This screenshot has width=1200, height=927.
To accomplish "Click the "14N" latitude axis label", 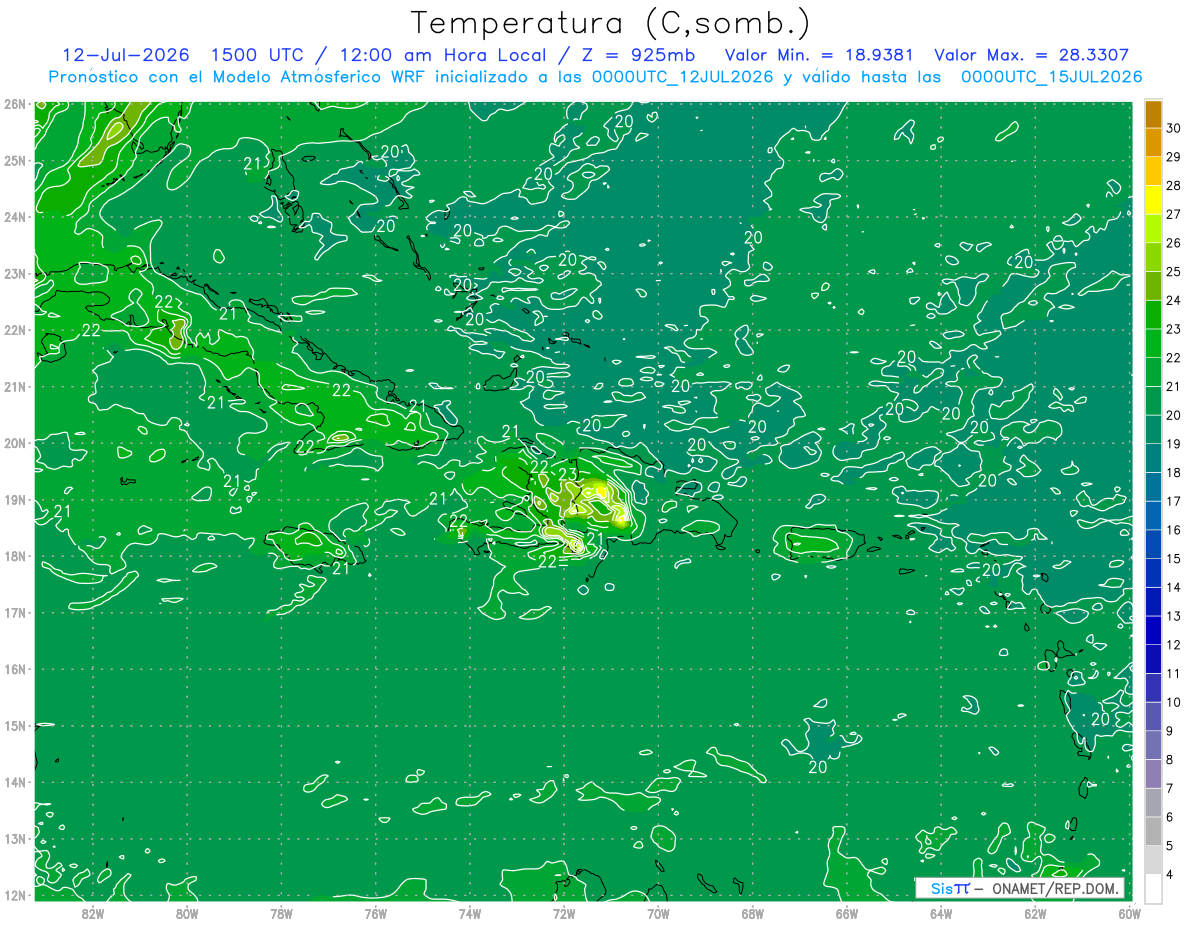I will 14,782.
